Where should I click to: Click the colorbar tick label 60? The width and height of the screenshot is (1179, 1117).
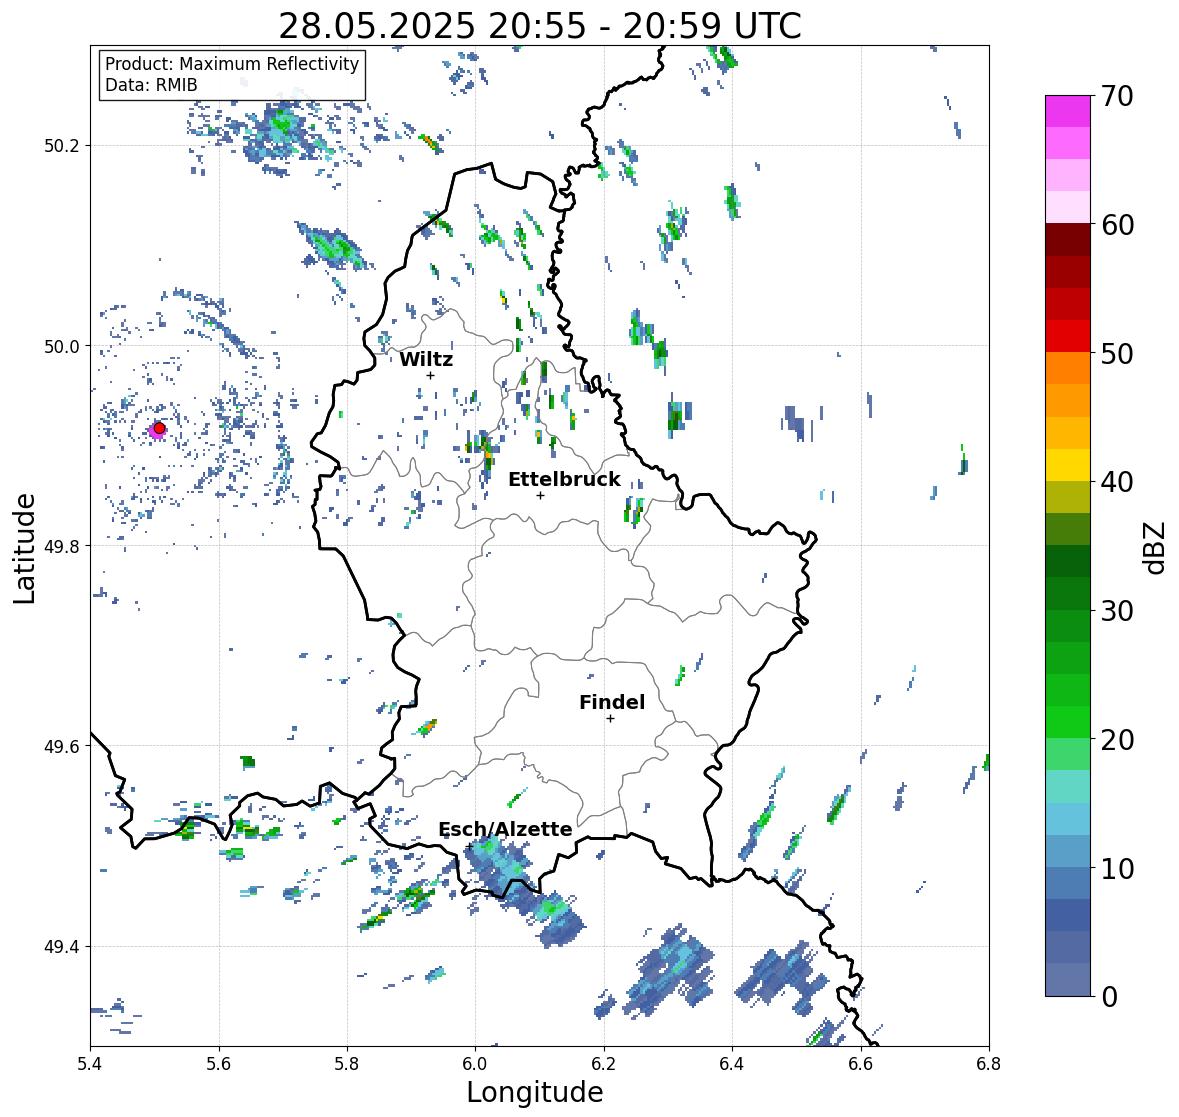coord(1117,225)
